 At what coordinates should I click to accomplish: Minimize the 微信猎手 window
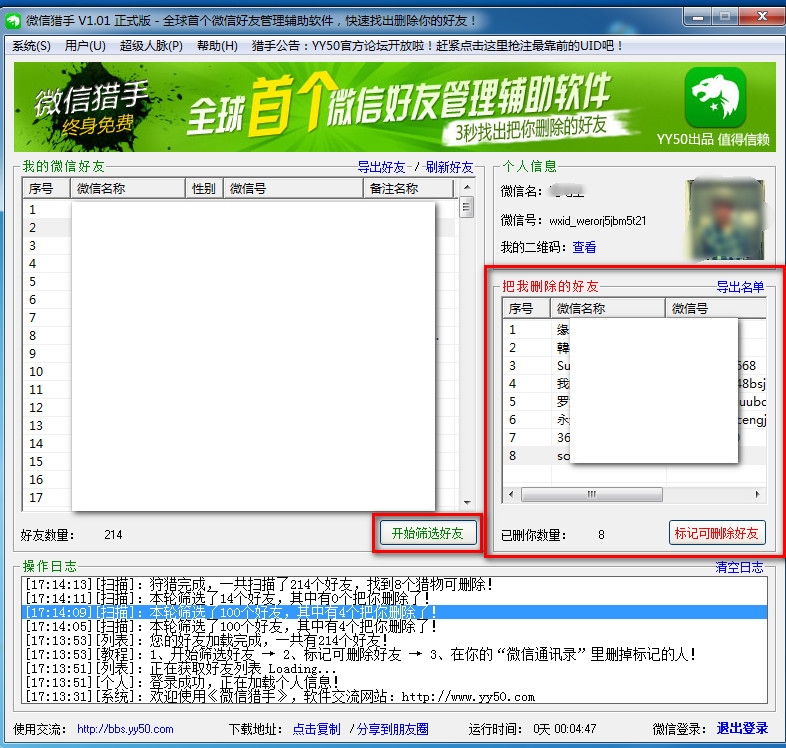[x=697, y=17]
